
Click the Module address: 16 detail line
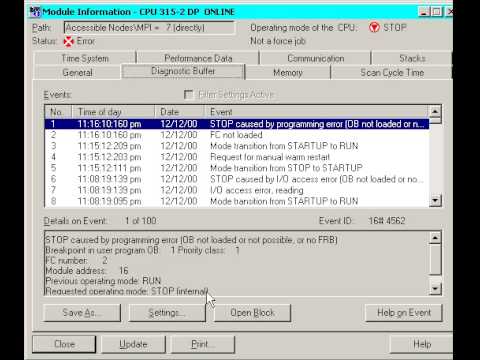pos(87,271)
